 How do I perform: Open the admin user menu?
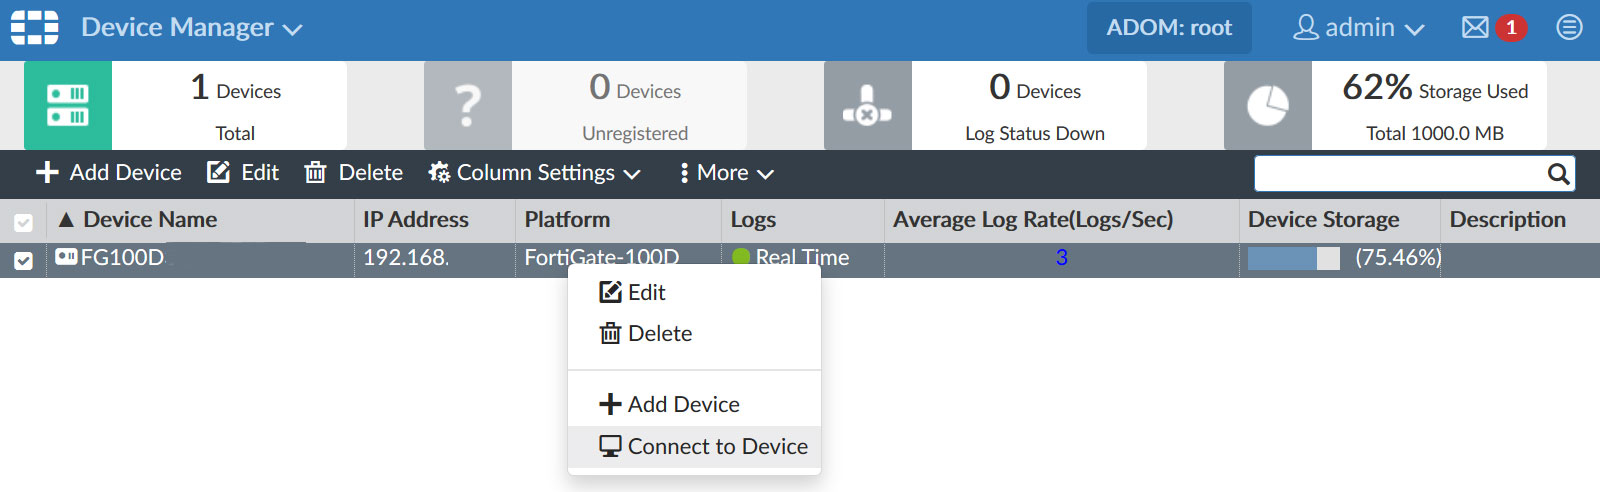[1358, 28]
